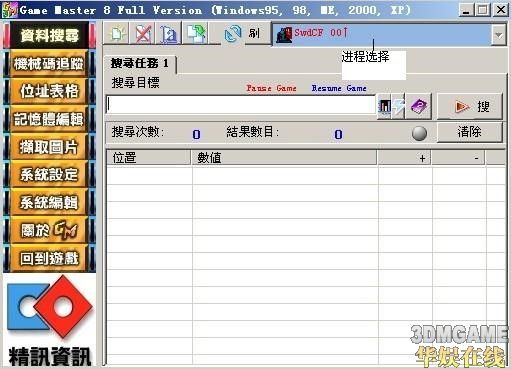Expand the process selection dropdown arrow
Screen dimensions: 511x369
point(498,35)
